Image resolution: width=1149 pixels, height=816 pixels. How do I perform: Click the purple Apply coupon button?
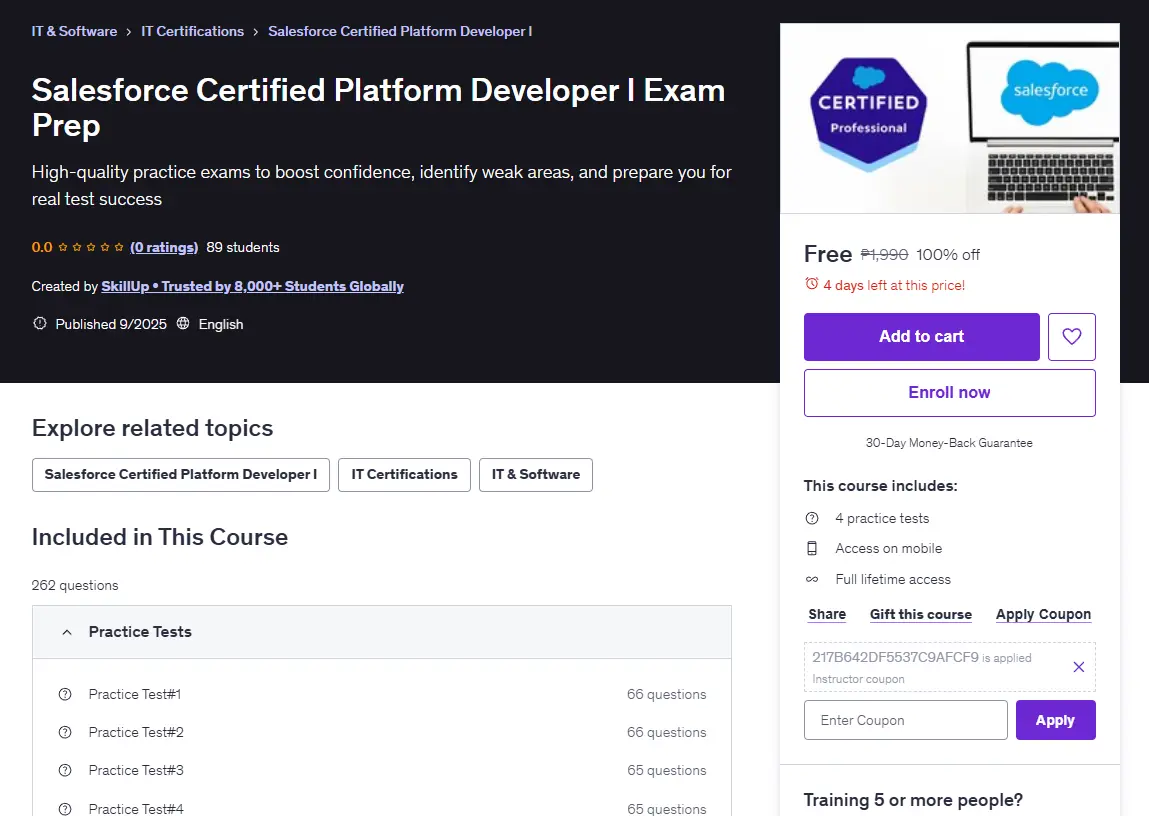pos(1055,720)
